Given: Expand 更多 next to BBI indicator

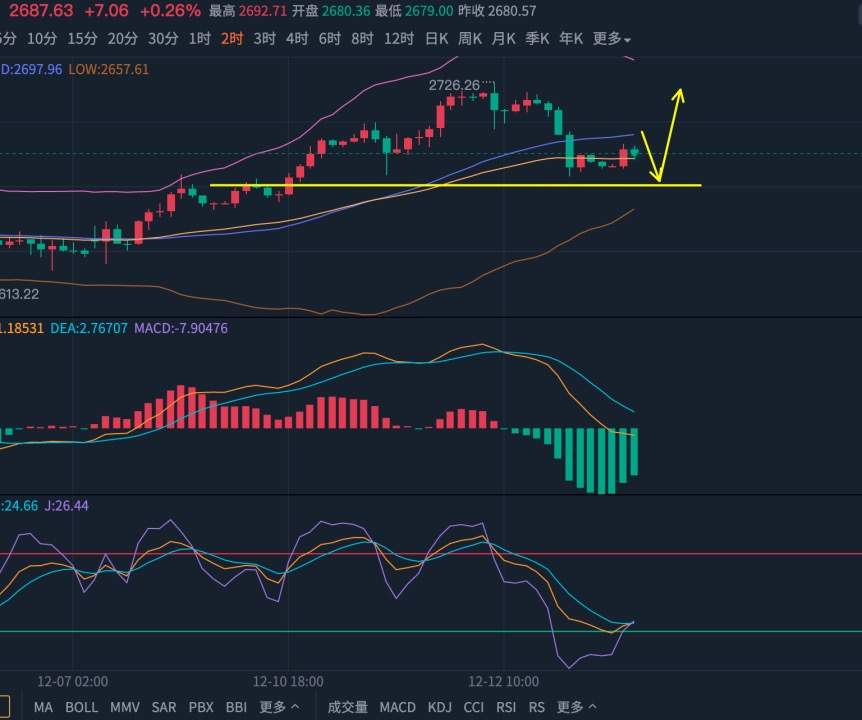Looking at the screenshot, I should pyautogui.click(x=279, y=707).
